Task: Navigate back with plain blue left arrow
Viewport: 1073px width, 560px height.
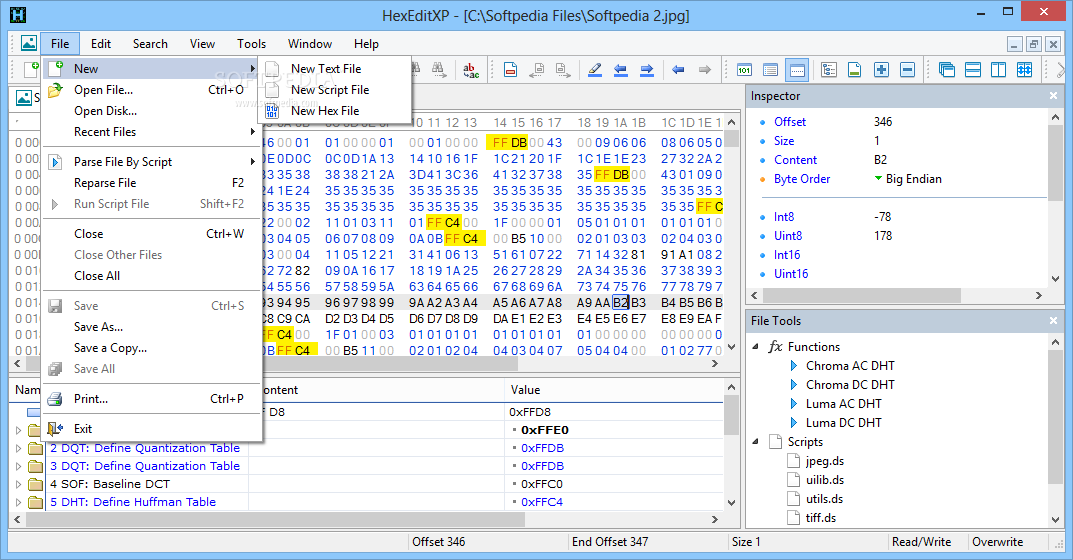Action: 678,70
